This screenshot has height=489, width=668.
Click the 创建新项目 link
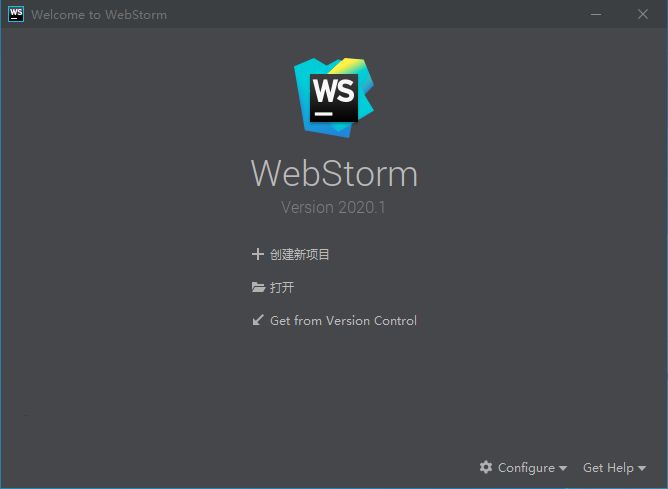[299, 254]
